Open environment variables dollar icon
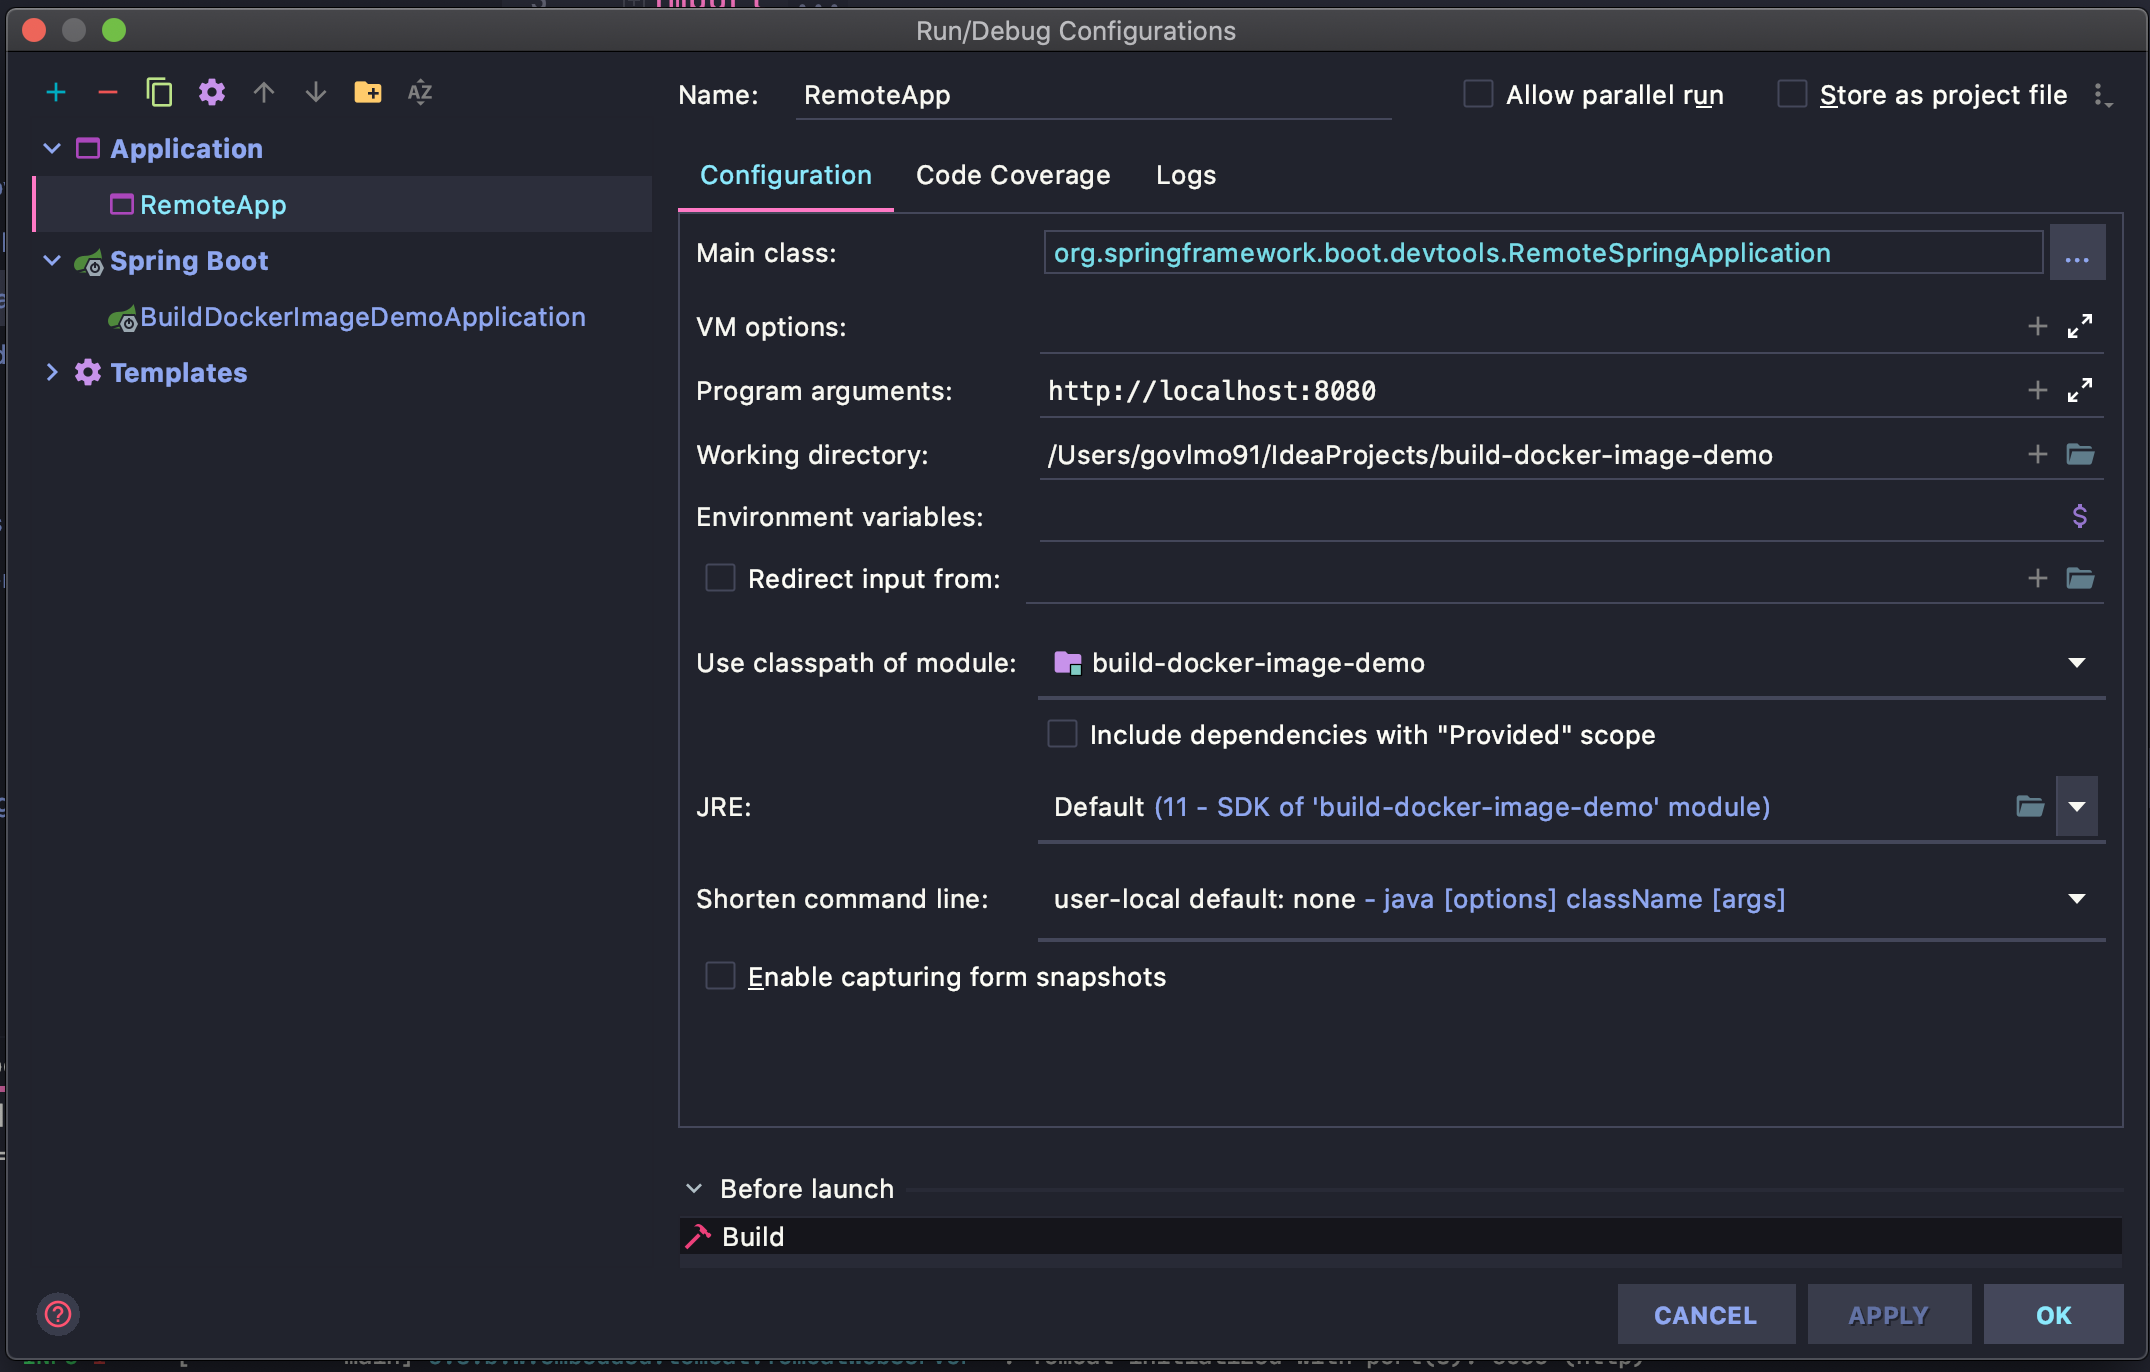This screenshot has width=2150, height=1372. click(2080, 517)
